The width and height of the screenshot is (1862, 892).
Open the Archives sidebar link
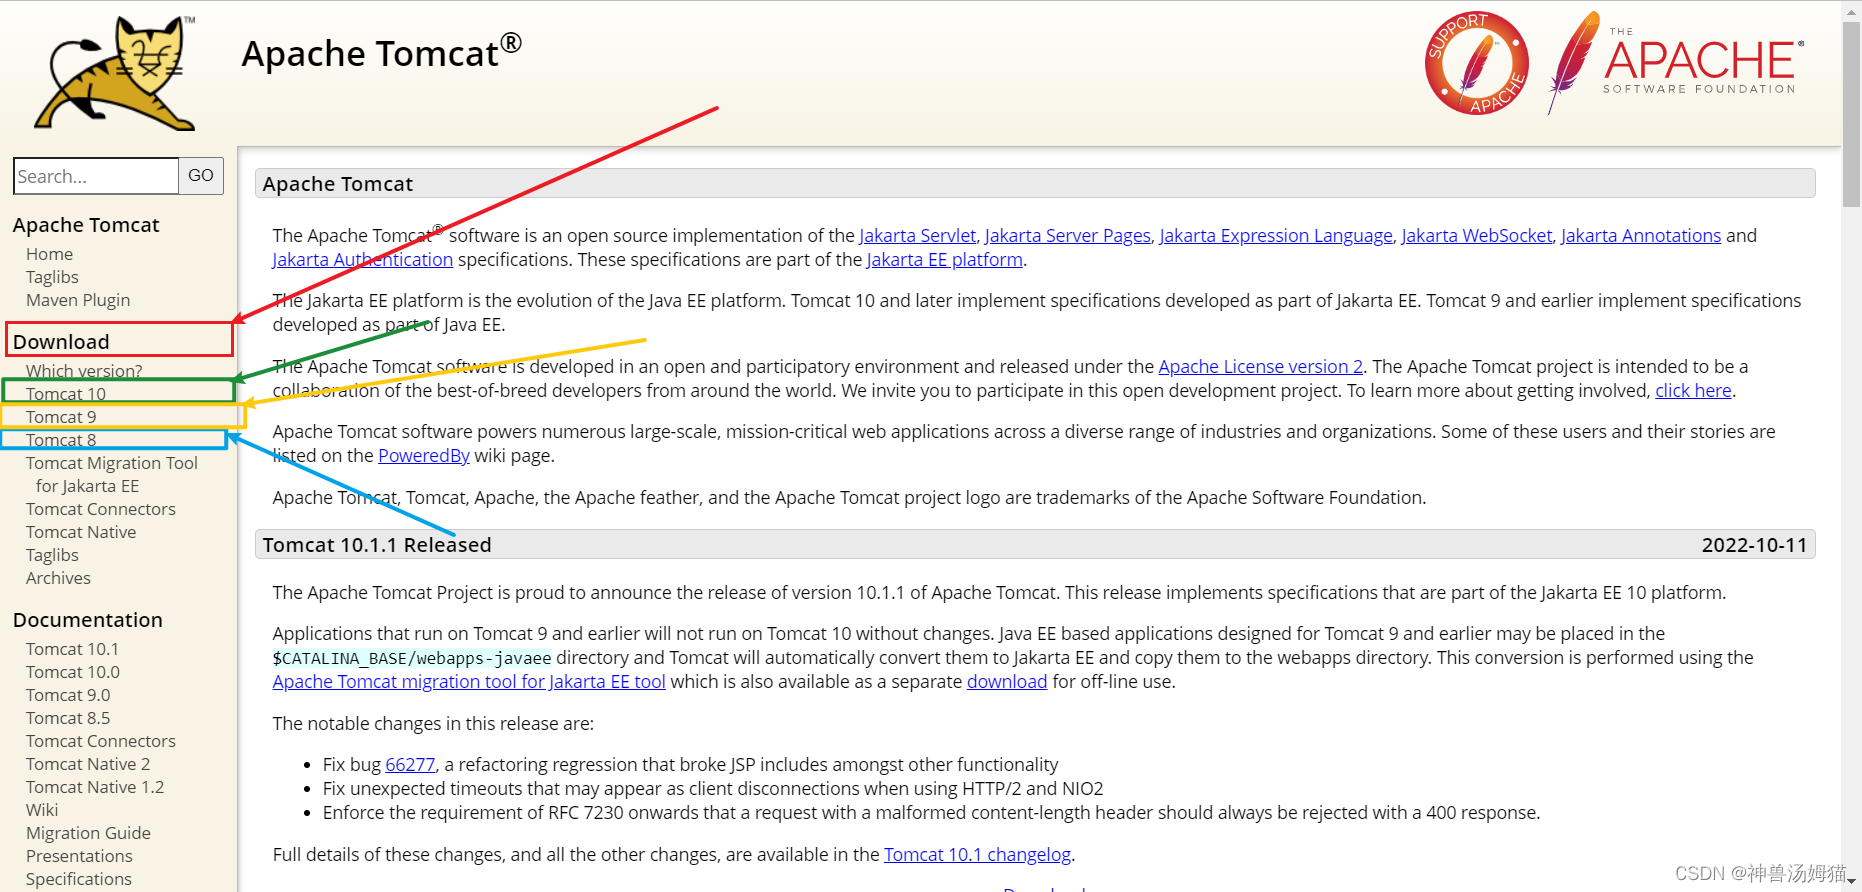(58, 578)
